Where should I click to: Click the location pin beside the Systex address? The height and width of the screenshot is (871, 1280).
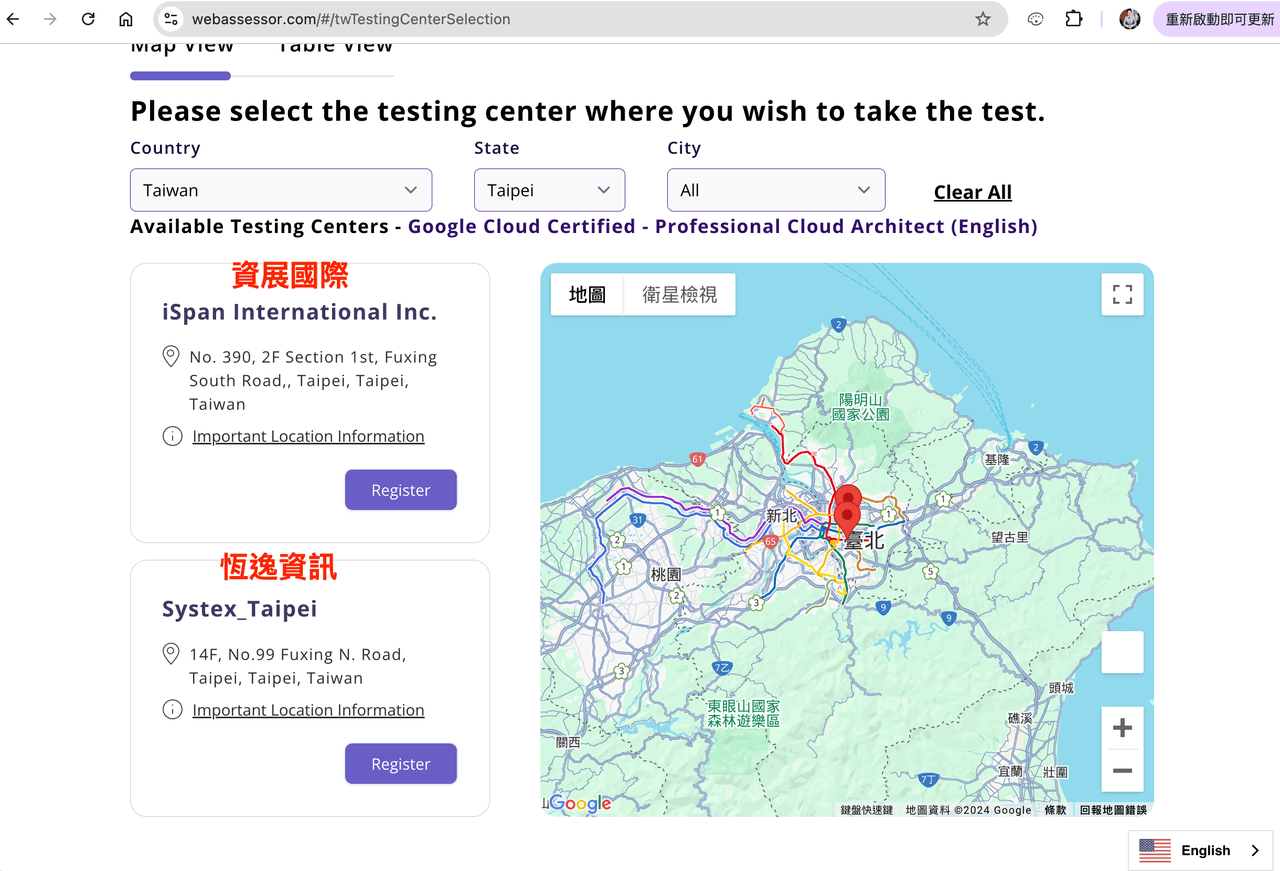pos(171,654)
